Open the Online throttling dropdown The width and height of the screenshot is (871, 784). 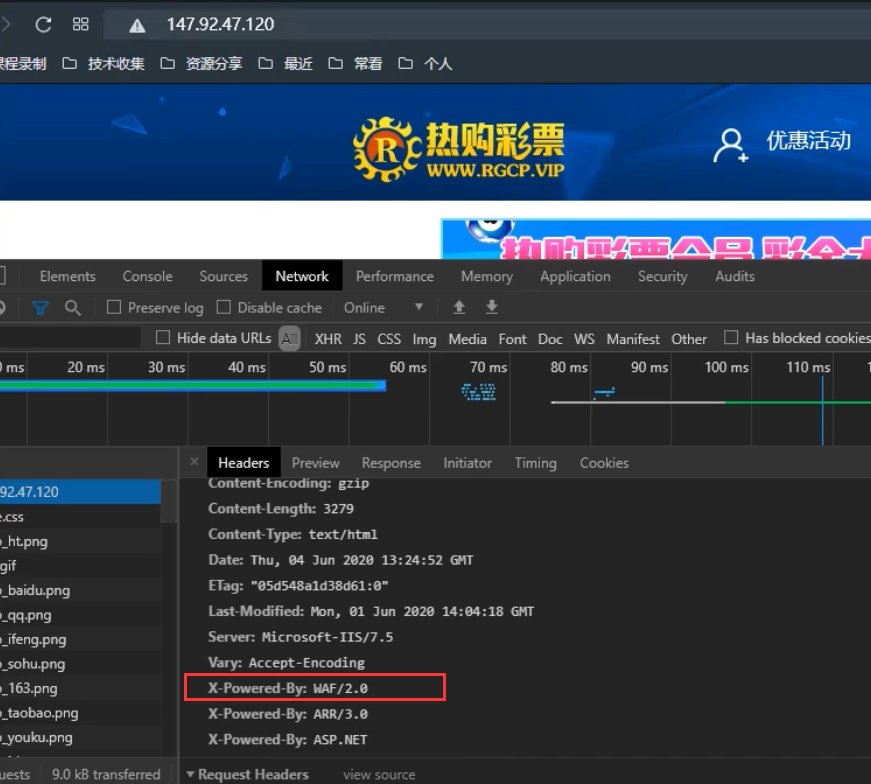click(384, 308)
